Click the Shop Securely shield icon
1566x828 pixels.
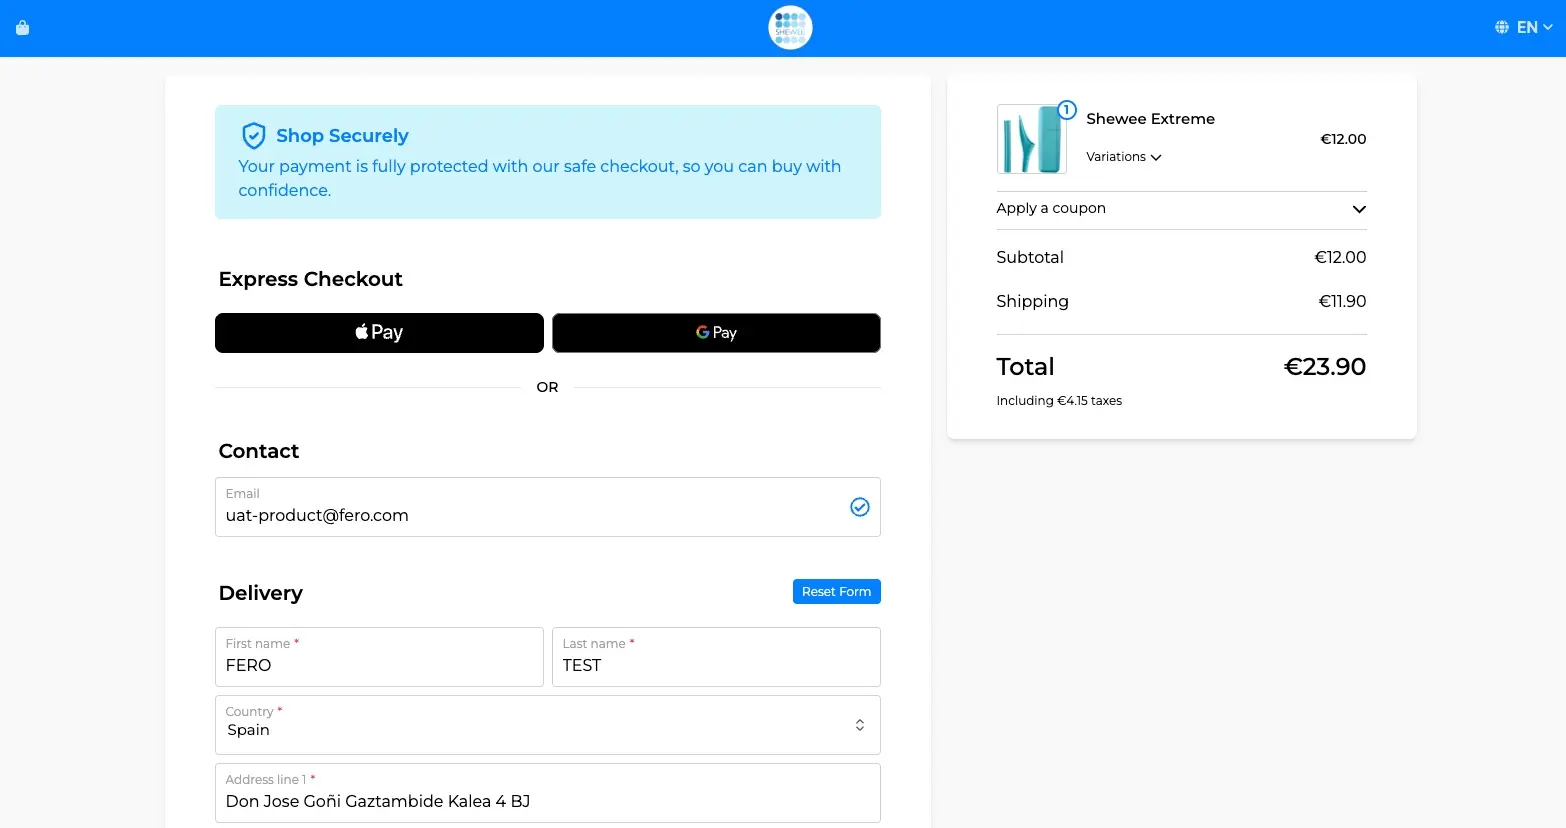click(x=254, y=136)
